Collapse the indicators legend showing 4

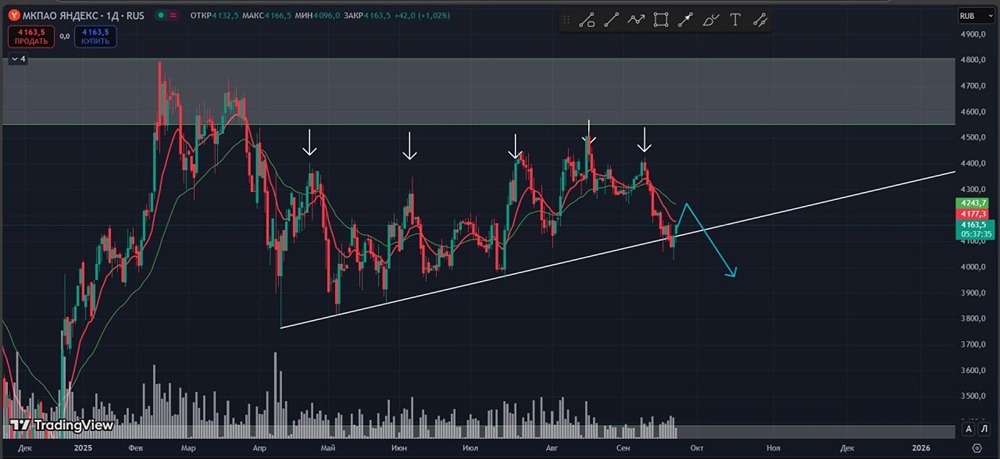(x=18, y=59)
